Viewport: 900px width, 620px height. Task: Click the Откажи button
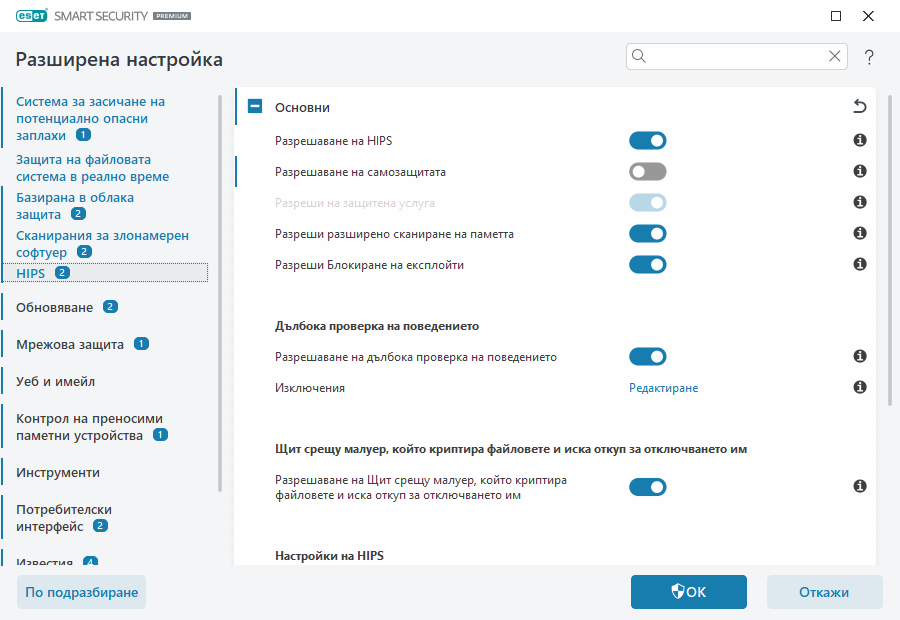point(824,592)
